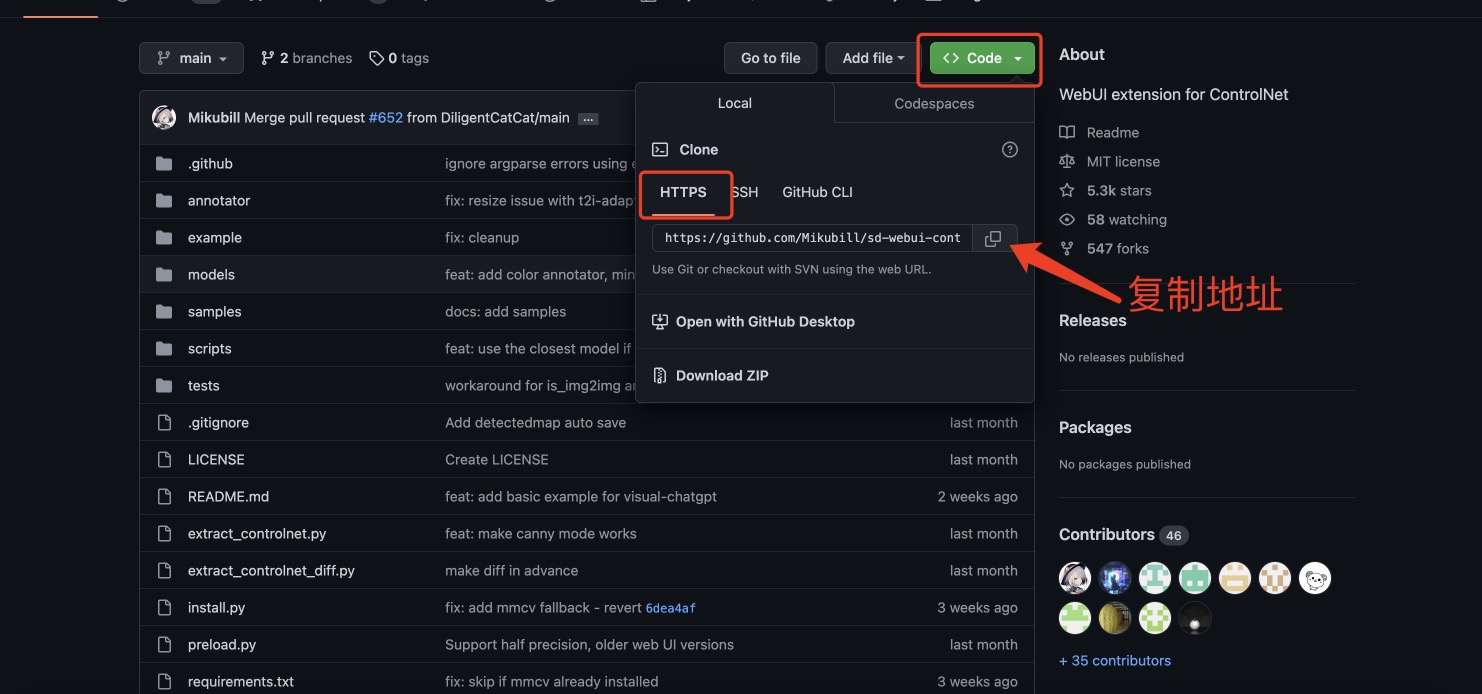Open the 'Create LICENSE' commit message
Viewport: 1482px width, 694px height.
pos(496,459)
